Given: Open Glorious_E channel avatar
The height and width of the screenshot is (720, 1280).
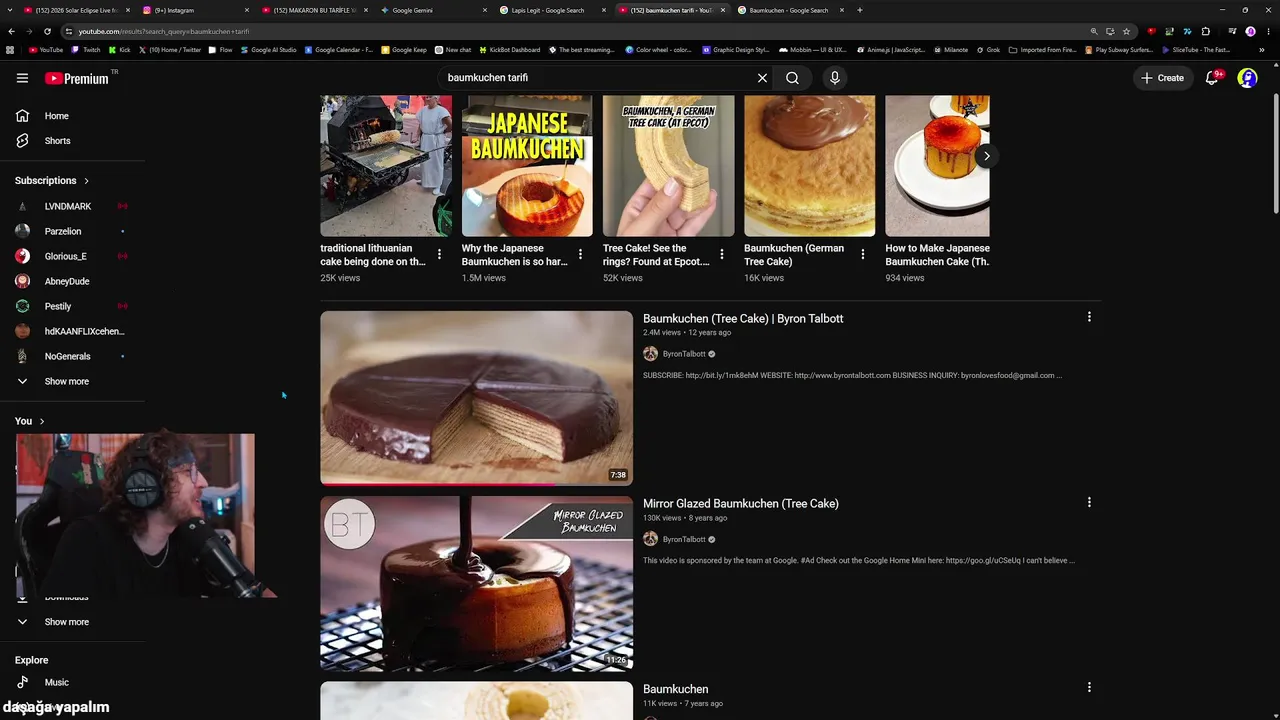Looking at the screenshot, I should point(22,256).
